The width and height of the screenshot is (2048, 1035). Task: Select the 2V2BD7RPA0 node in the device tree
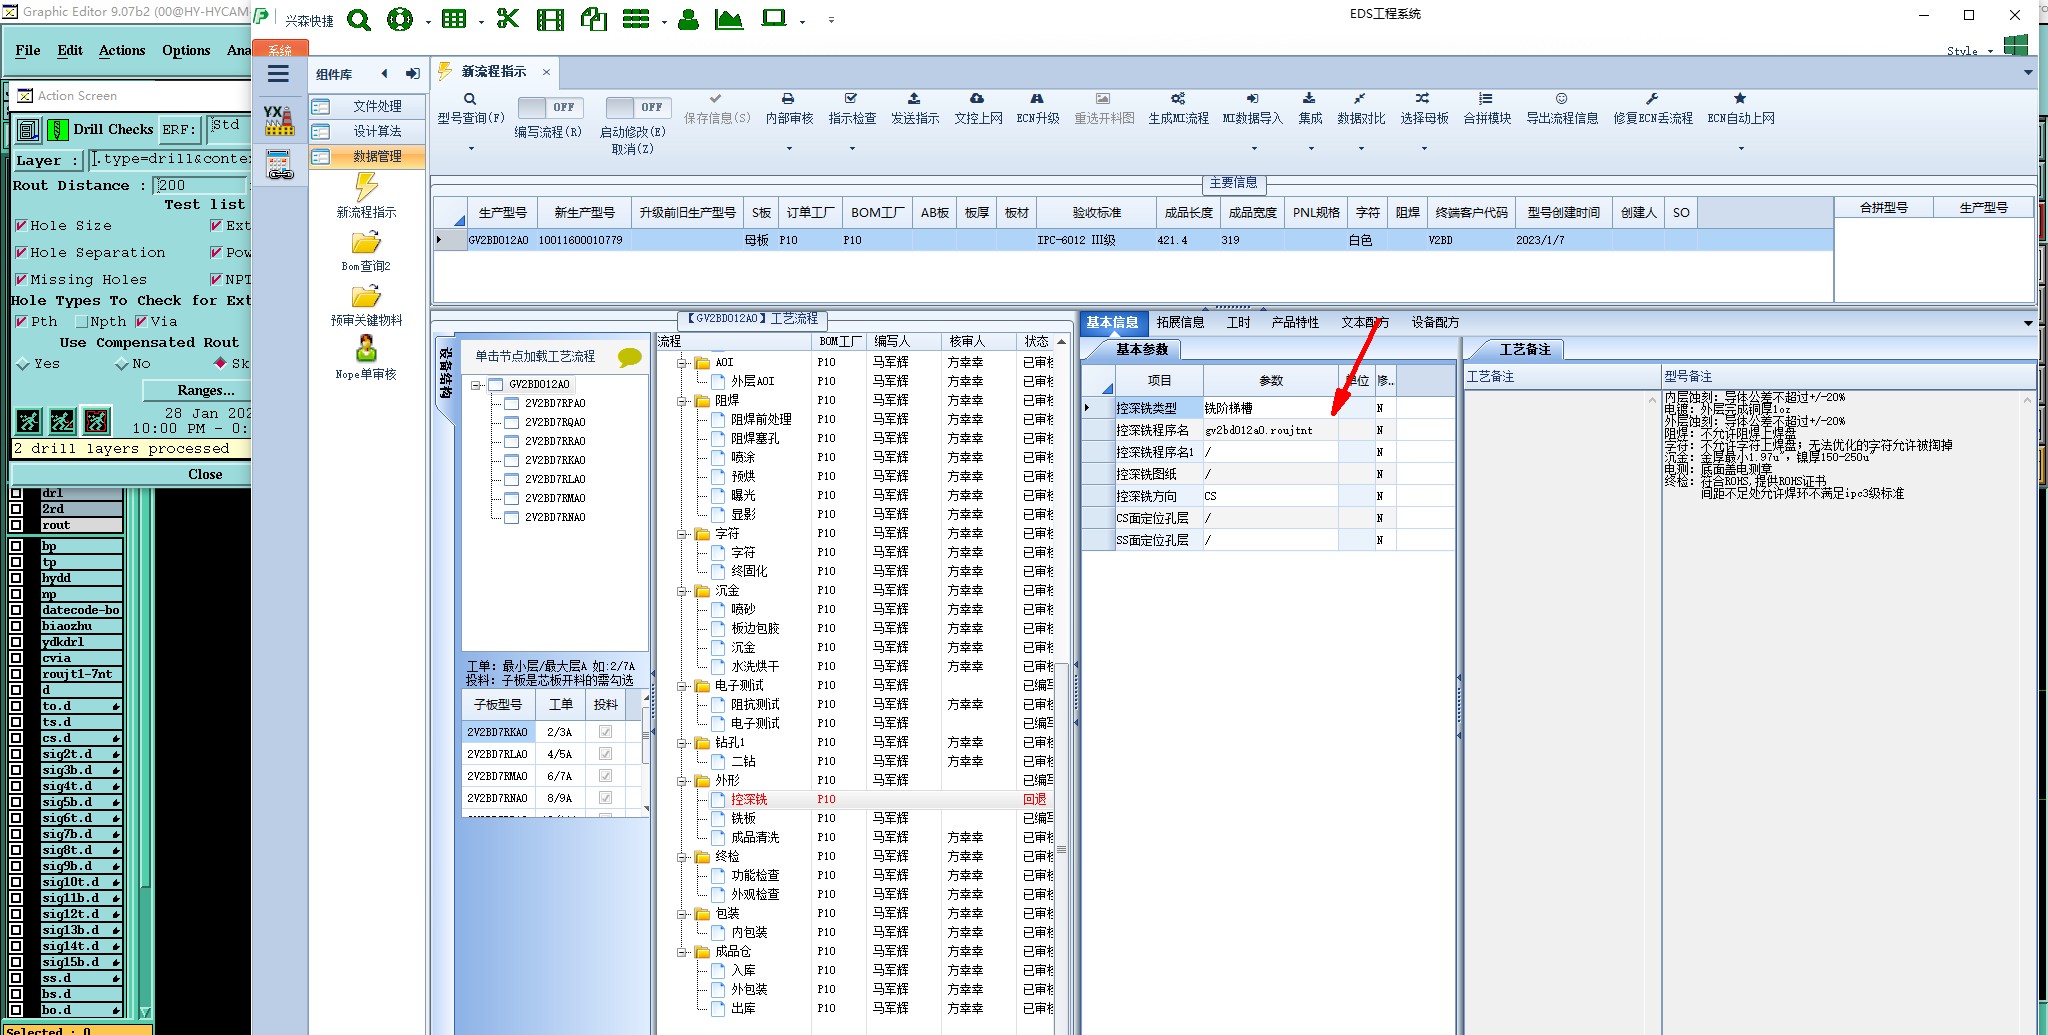555,404
